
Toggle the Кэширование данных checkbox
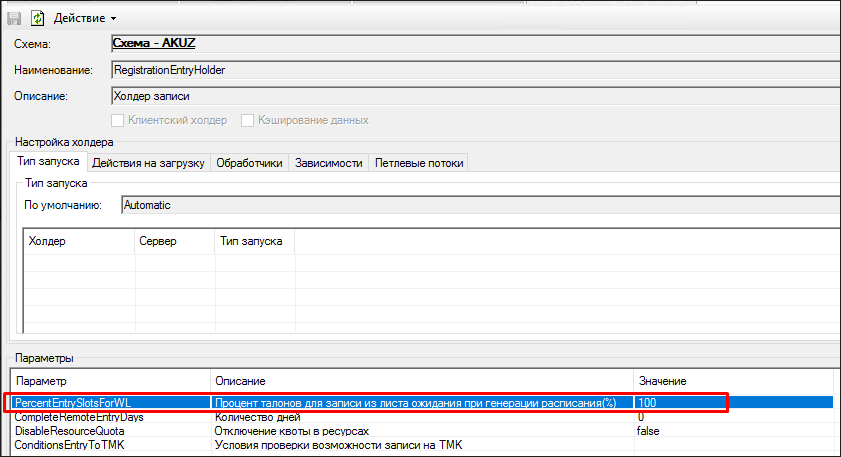click(248, 120)
